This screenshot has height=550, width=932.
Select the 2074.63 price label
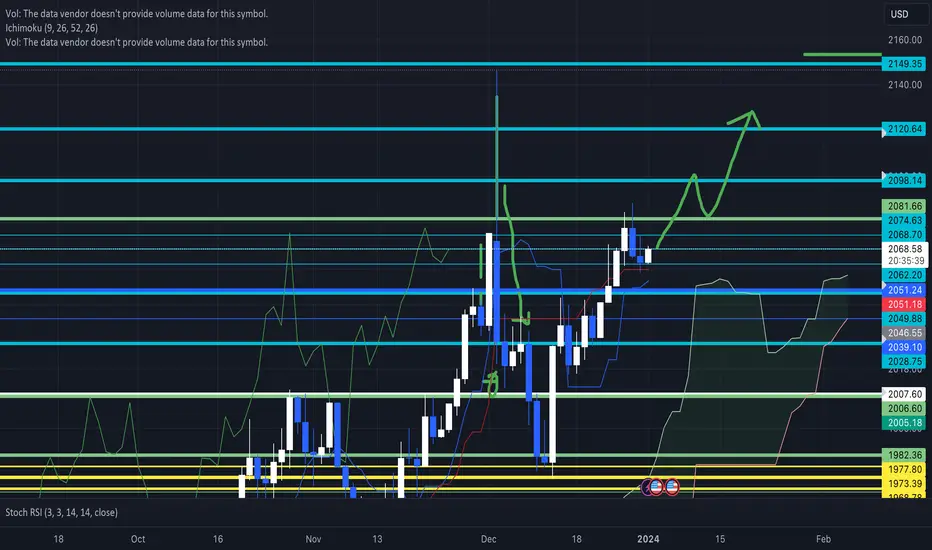click(903, 221)
